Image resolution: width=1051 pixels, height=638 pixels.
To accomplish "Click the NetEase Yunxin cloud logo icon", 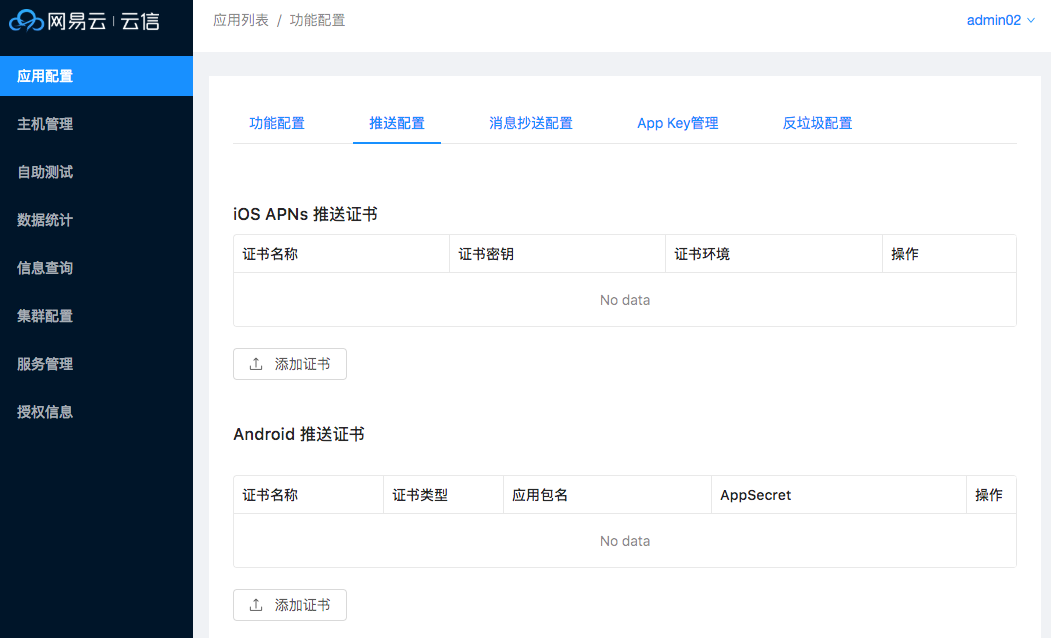I will point(27,20).
